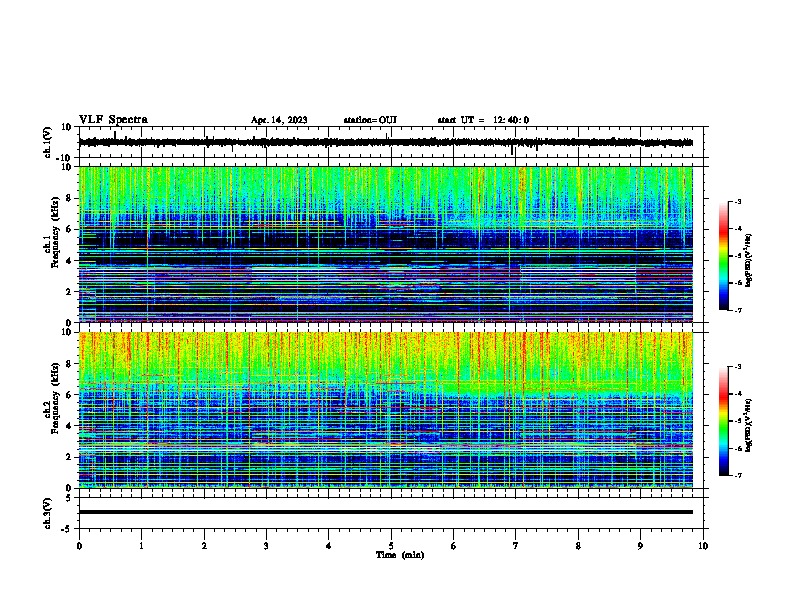Click the time axis tick label "10"

703,546
